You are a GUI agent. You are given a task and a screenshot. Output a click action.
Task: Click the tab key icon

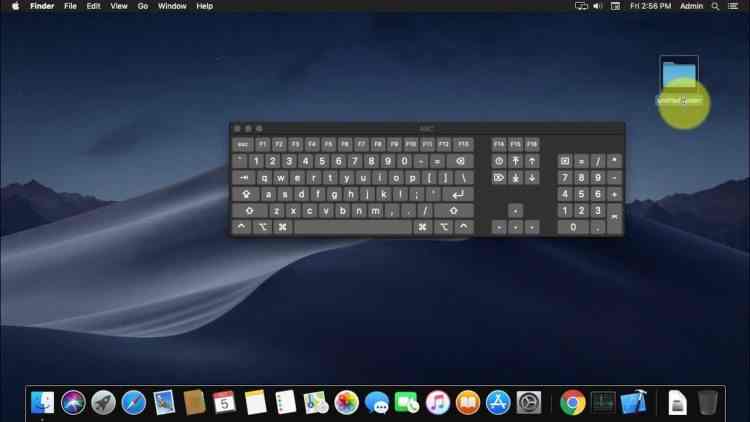click(244, 178)
